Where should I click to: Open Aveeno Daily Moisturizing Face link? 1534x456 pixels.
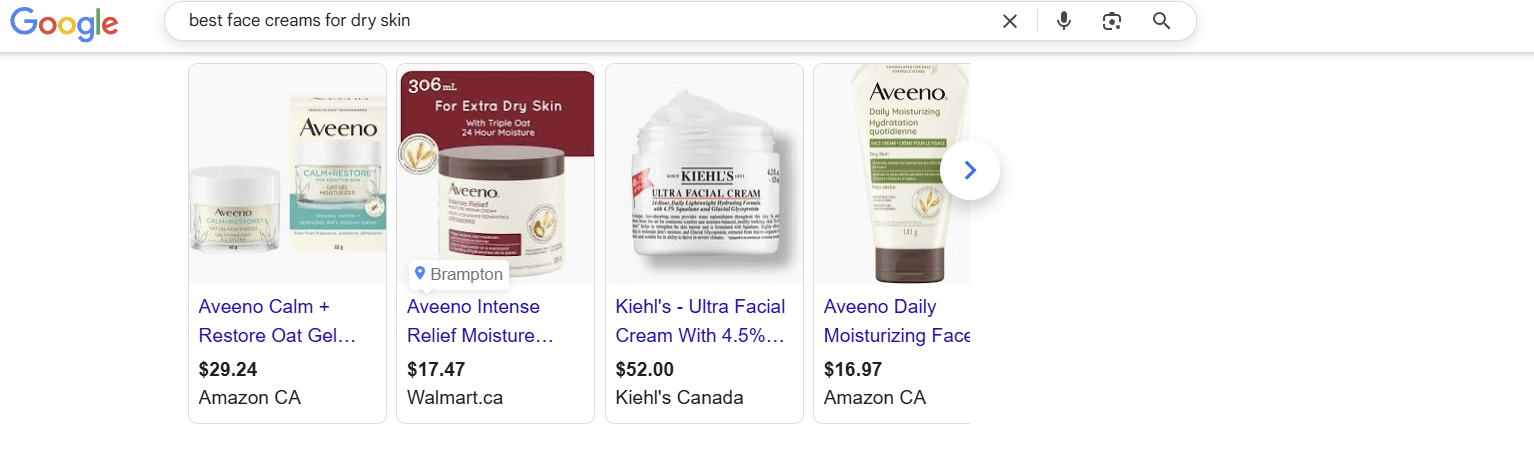(x=896, y=321)
